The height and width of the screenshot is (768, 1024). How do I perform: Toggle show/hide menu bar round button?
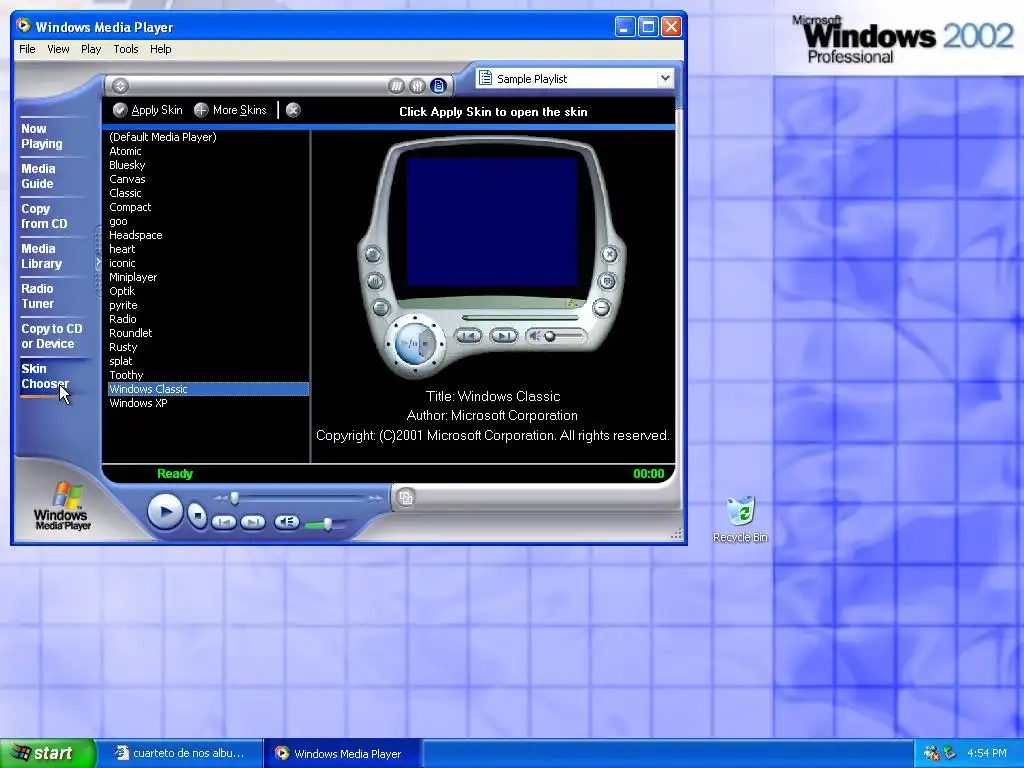pos(120,86)
